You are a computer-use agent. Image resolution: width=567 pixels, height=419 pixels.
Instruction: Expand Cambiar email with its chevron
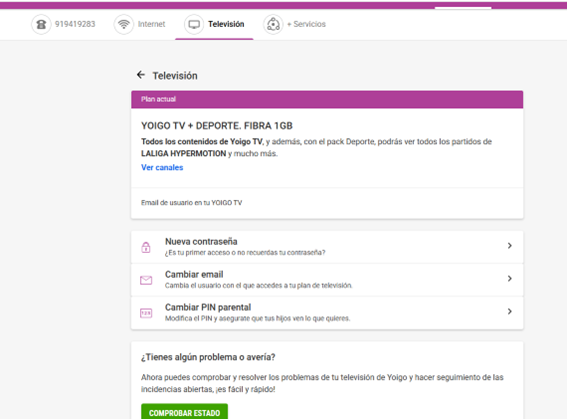tap(510, 278)
